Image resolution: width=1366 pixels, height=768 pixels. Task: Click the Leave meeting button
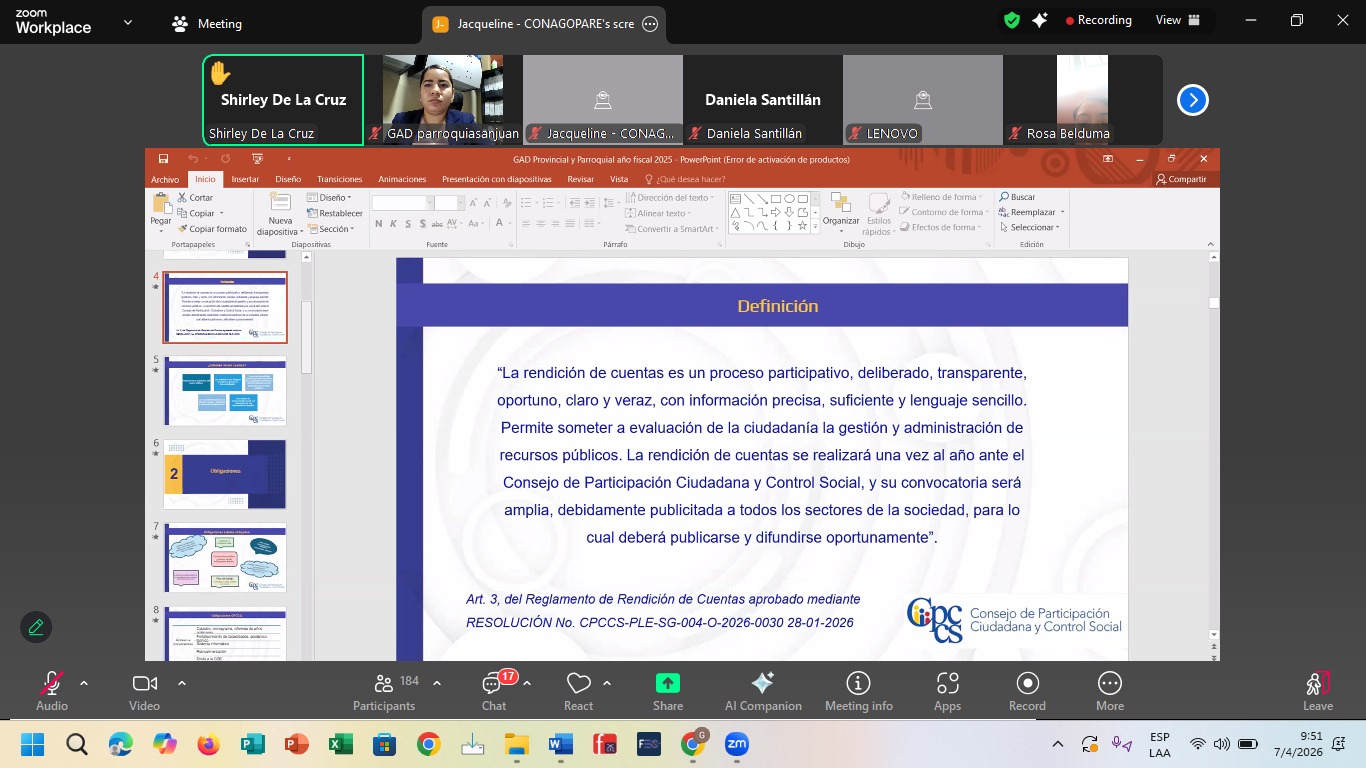(1317, 690)
